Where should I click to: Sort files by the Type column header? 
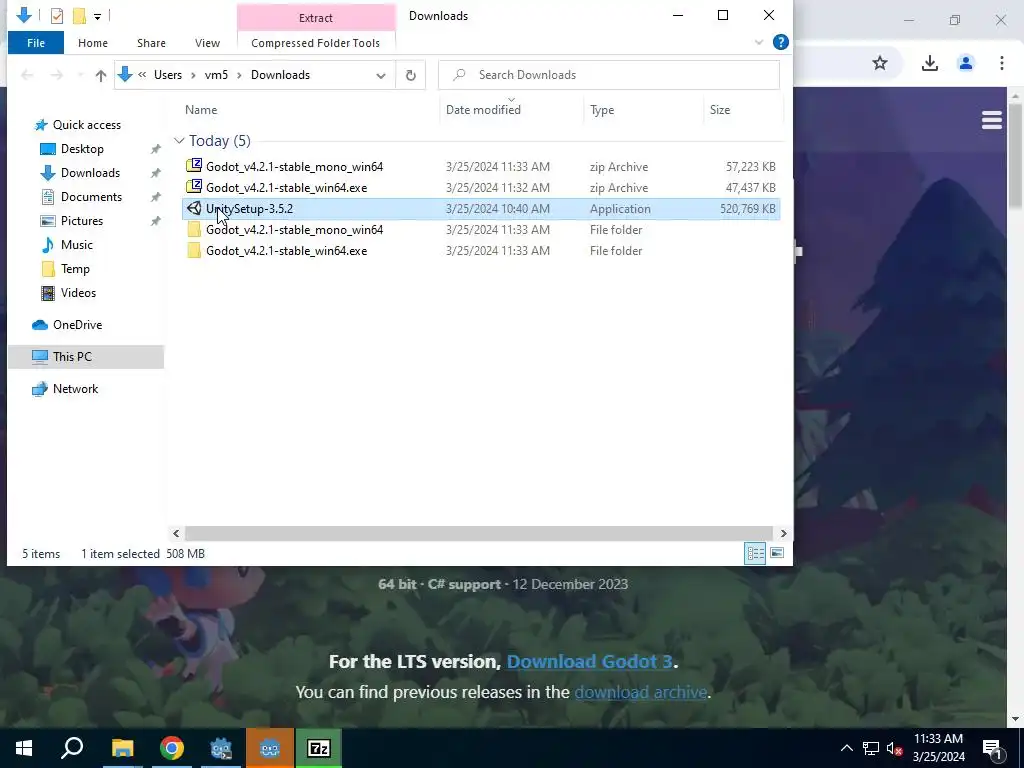pyautogui.click(x=601, y=110)
